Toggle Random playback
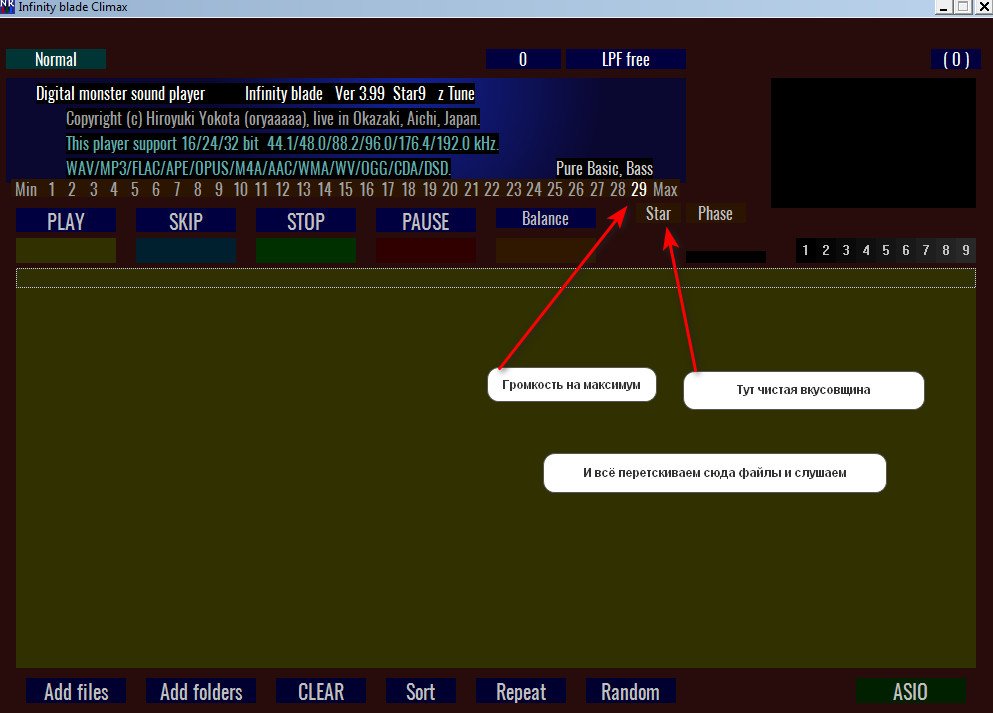This screenshot has width=993, height=713. tap(630, 691)
